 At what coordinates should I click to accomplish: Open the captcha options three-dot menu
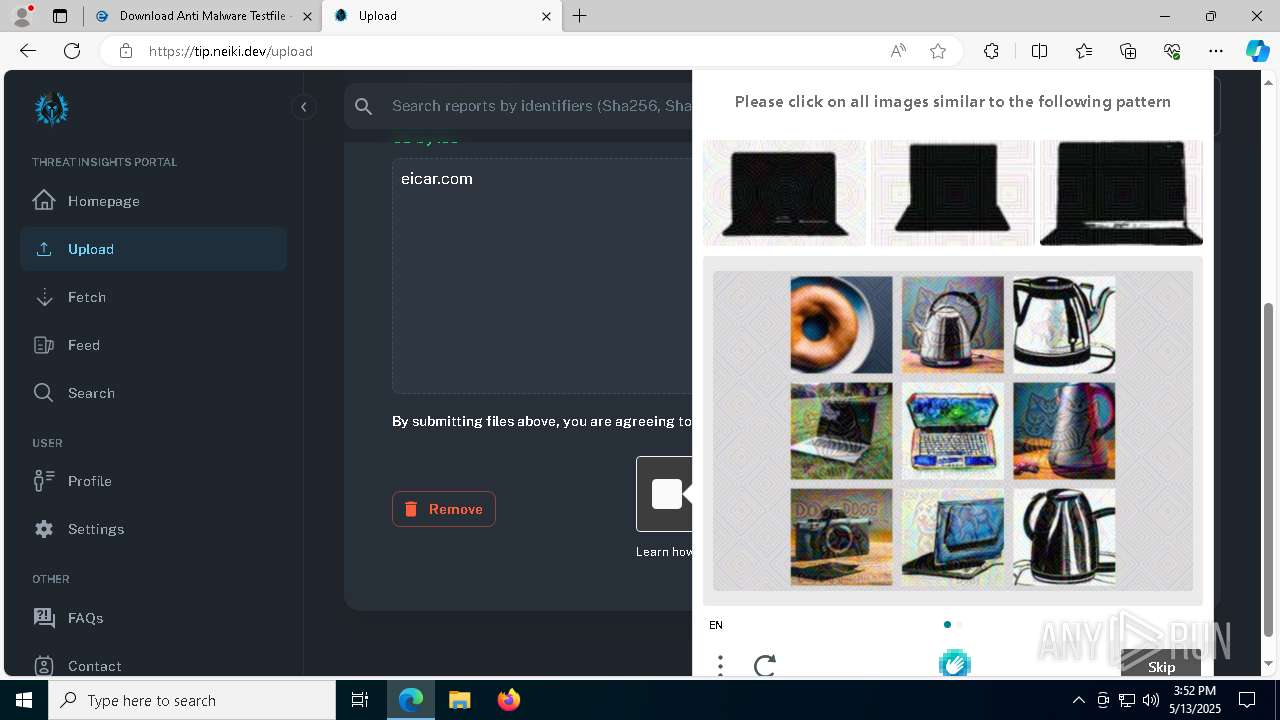(x=720, y=665)
